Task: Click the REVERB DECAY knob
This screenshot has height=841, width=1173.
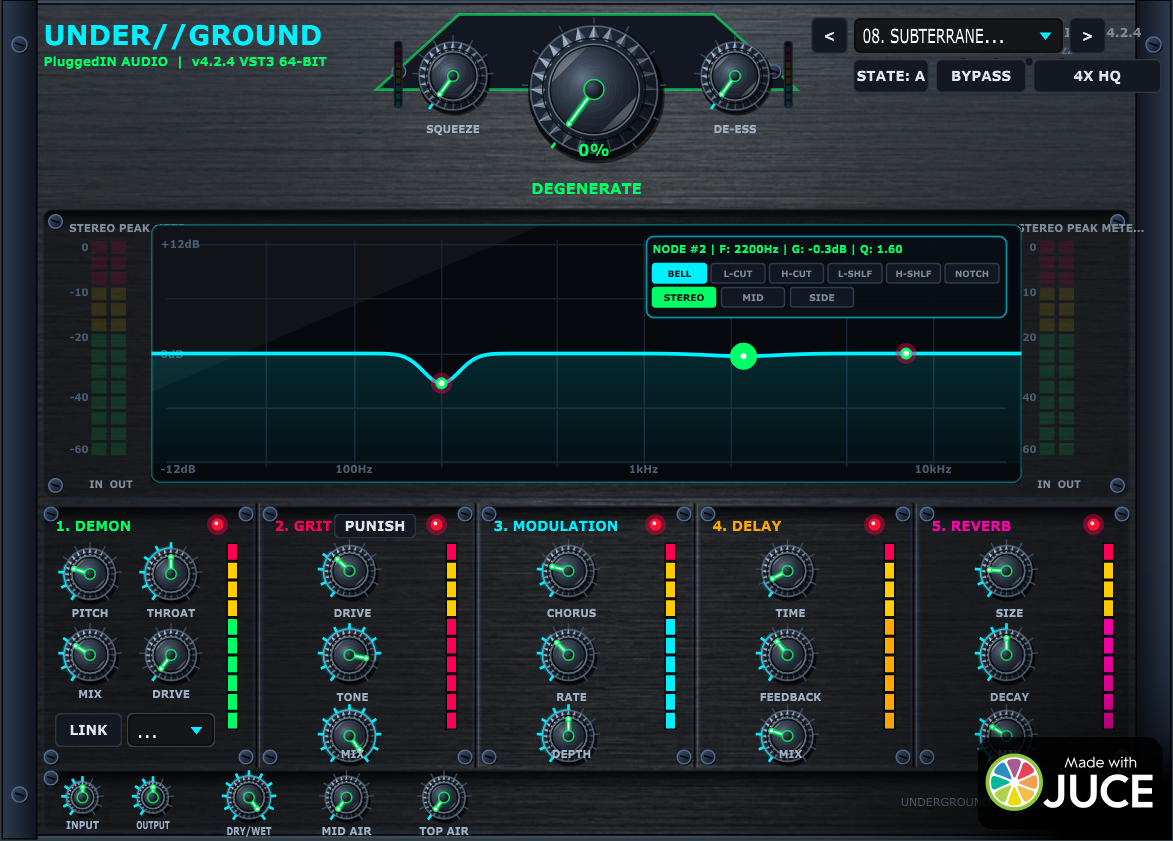Action: (1006, 655)
